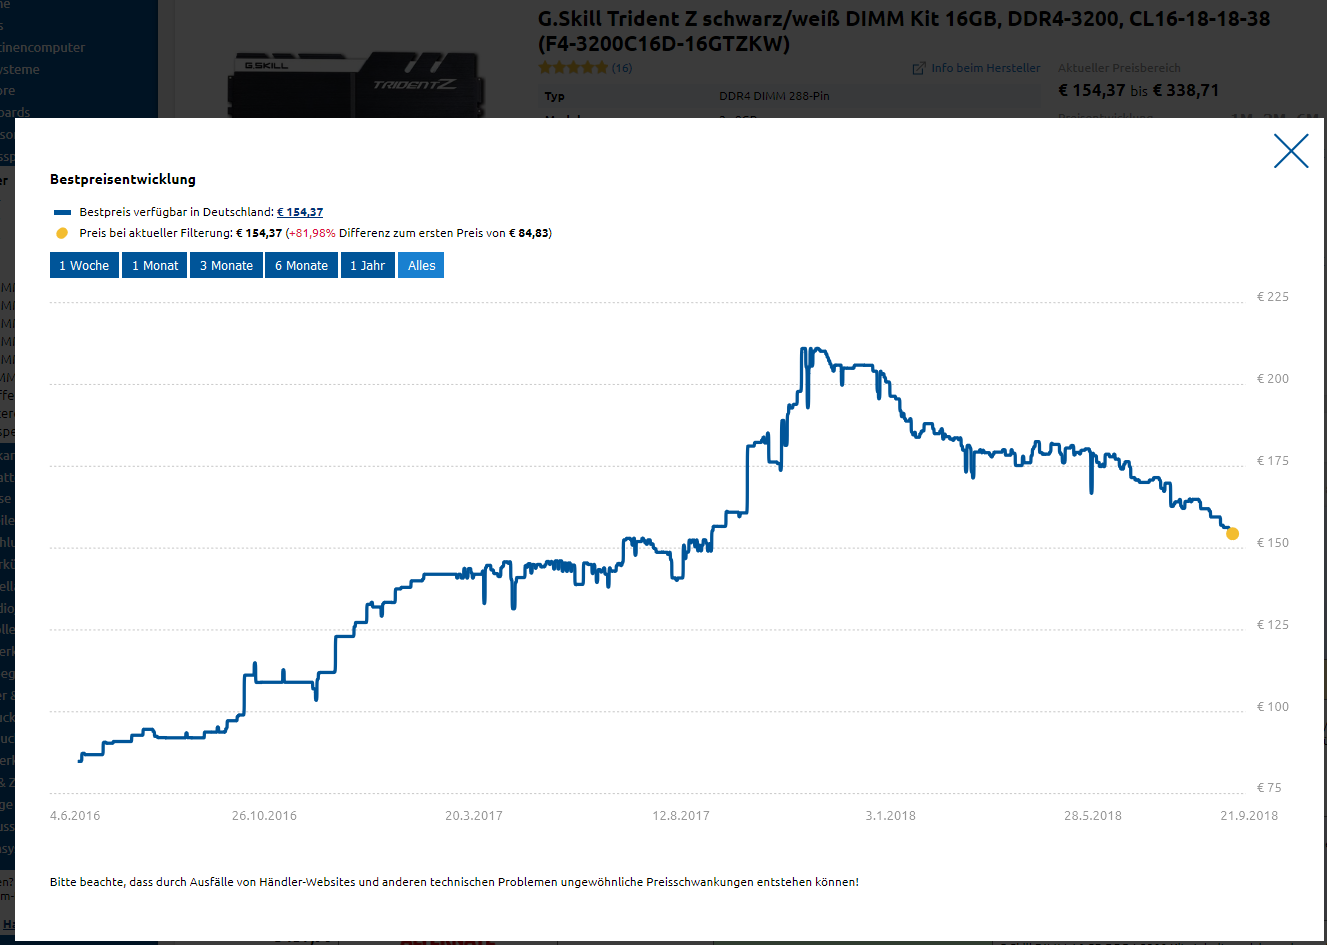Click the yellow Filterung legend dot

coord(62,233)
